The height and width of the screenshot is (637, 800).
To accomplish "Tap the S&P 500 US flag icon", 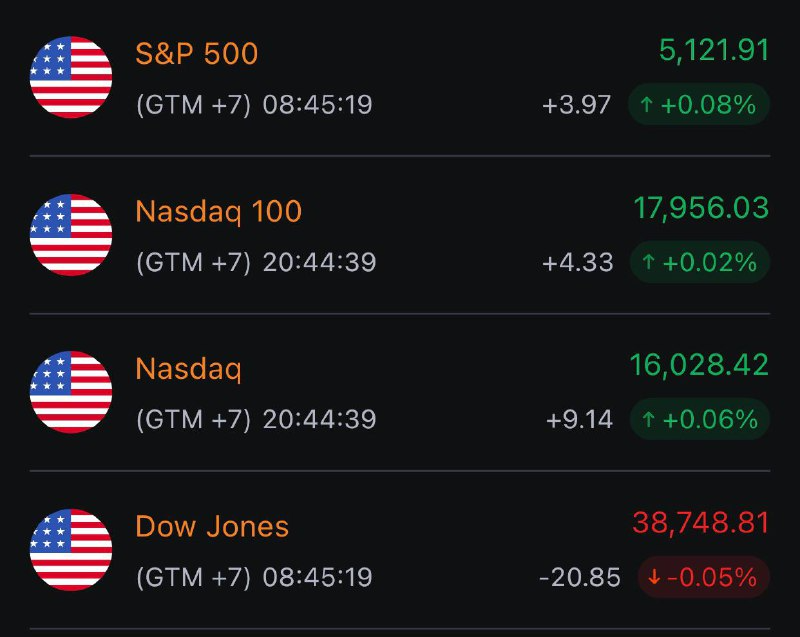I will click(71, 77).
